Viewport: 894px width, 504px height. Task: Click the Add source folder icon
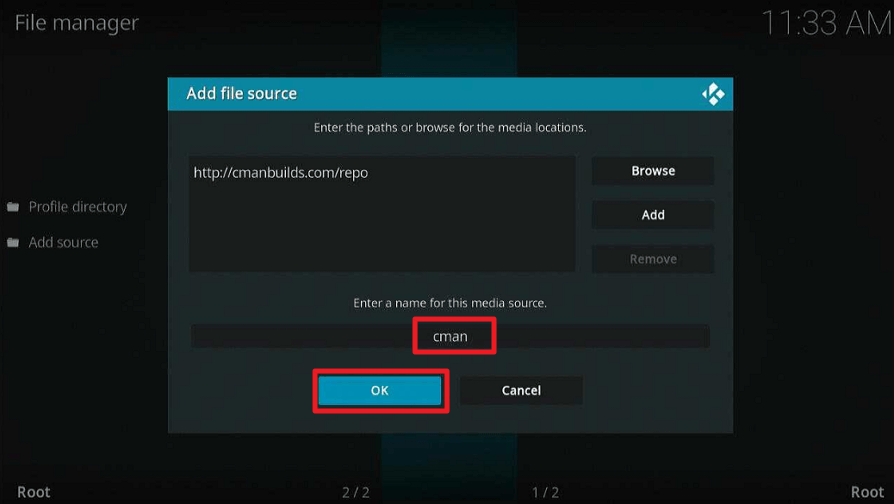pyautogui.click(x=13, y=242)
